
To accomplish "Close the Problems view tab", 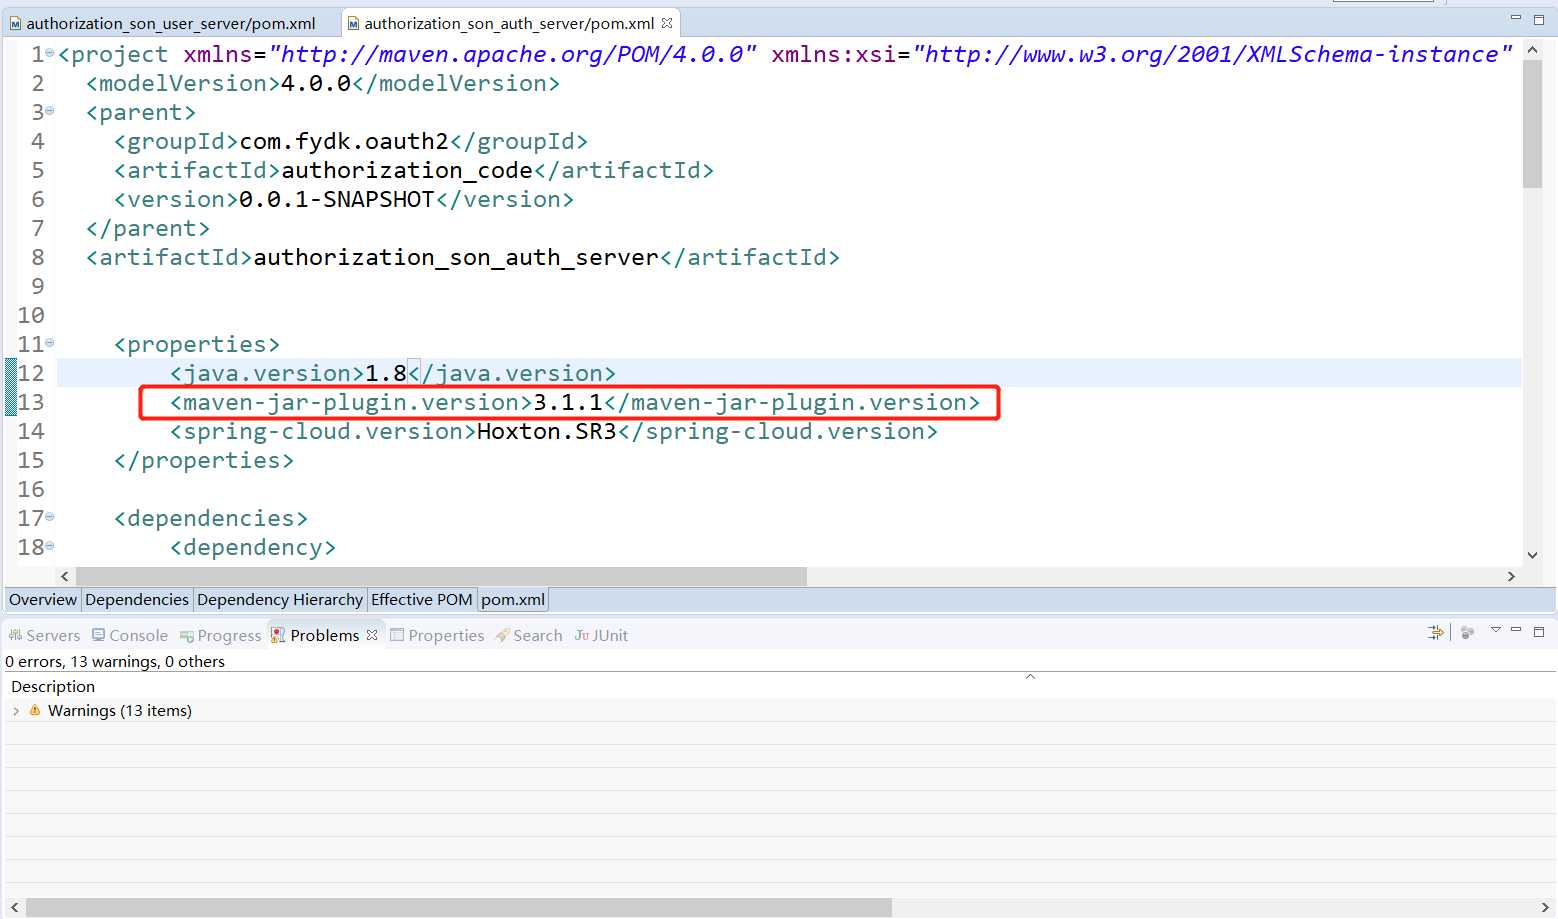I will click(x=372, y=635).
